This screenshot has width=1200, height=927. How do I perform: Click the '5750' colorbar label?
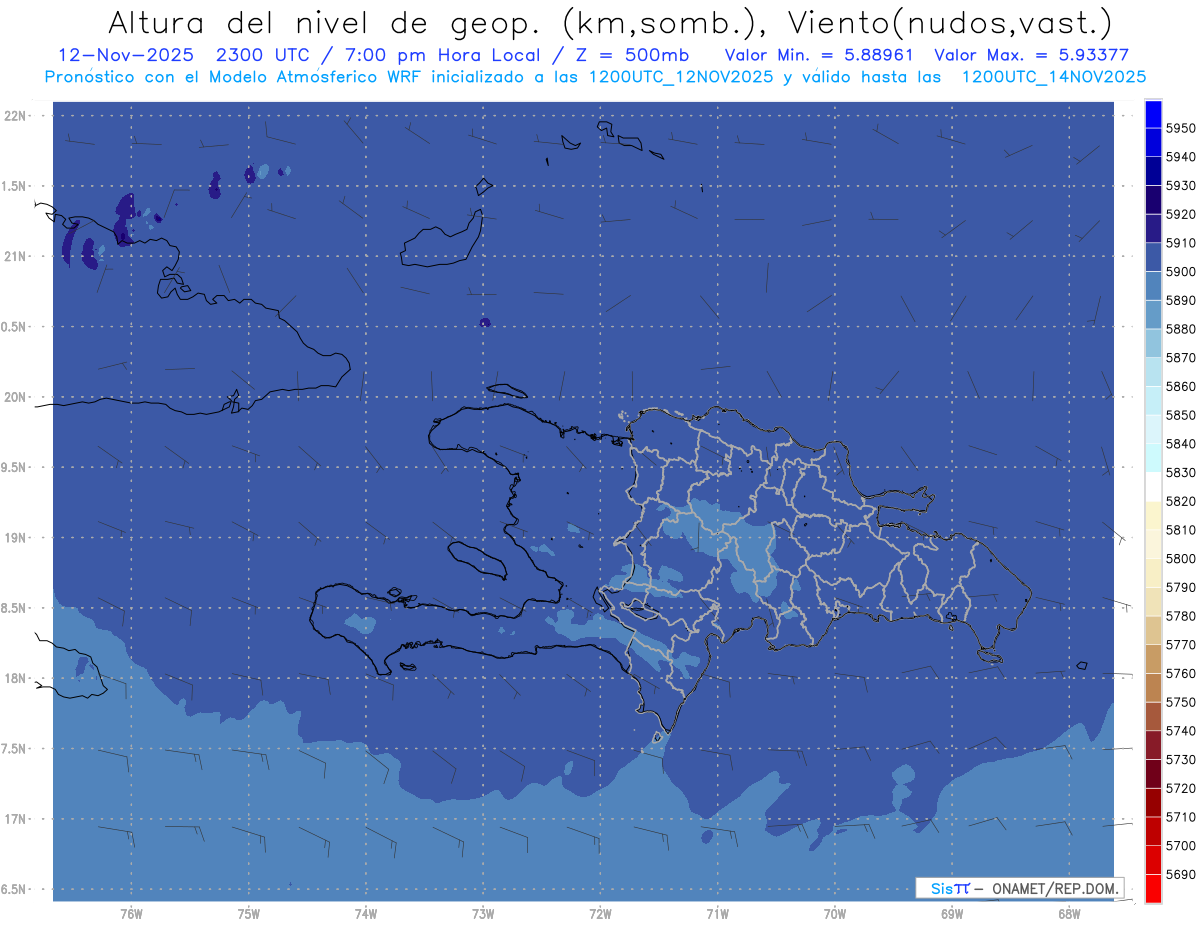tap(1180, 703)
